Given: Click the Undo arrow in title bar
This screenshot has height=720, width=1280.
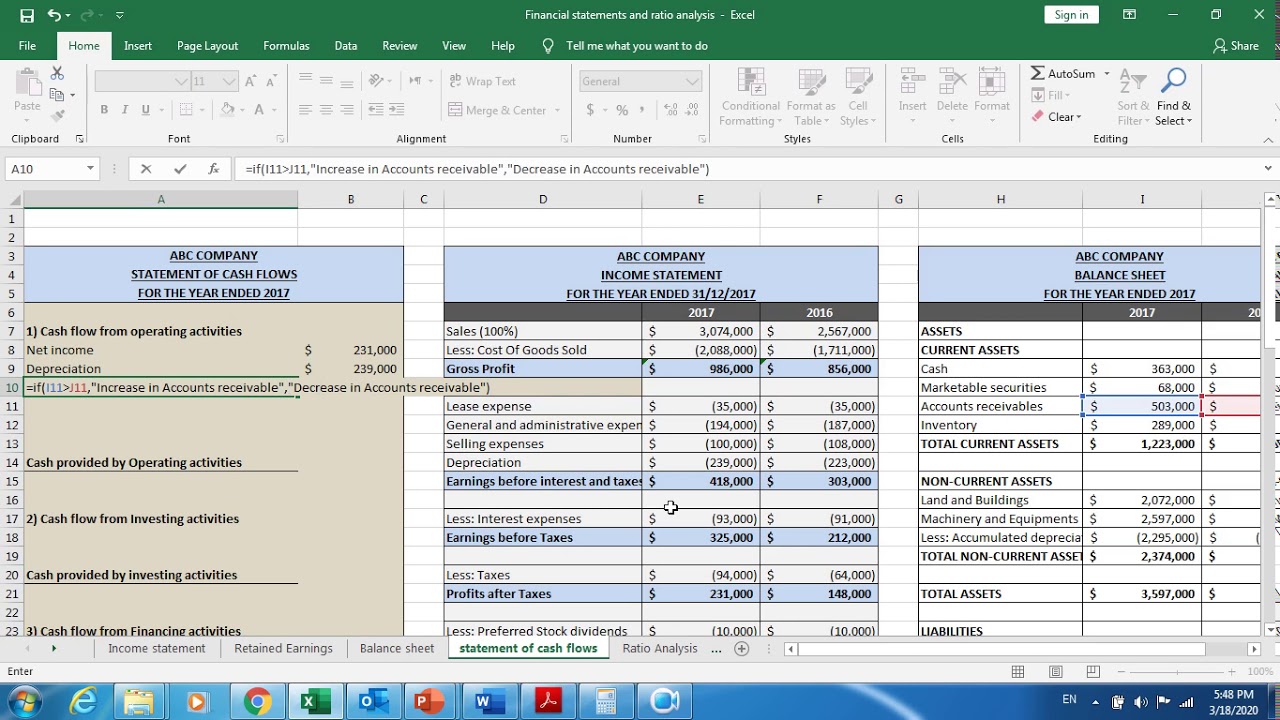Looking at the screenshot, I should point(54,15).
